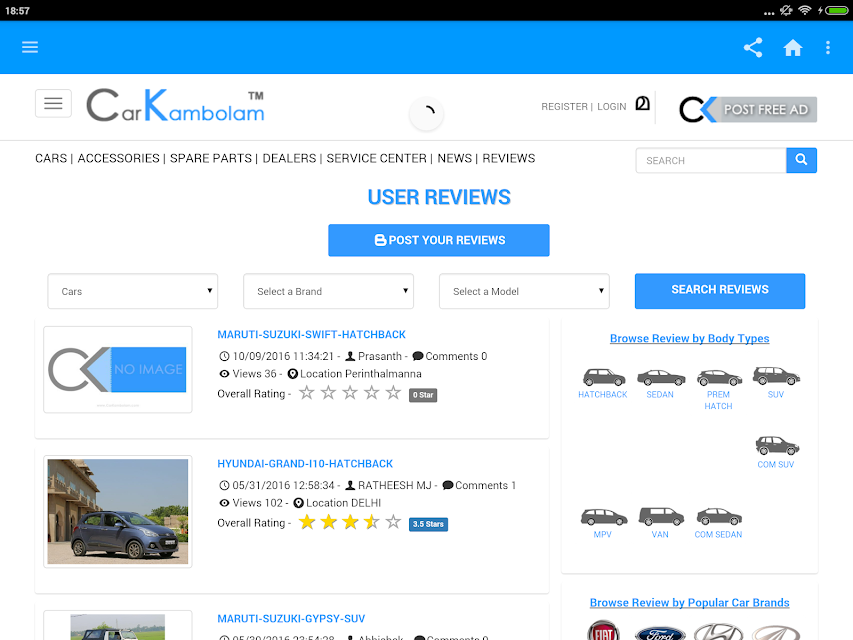Tap the Wi-Fi status bar icon
The image size is (853, 640).
805,10
